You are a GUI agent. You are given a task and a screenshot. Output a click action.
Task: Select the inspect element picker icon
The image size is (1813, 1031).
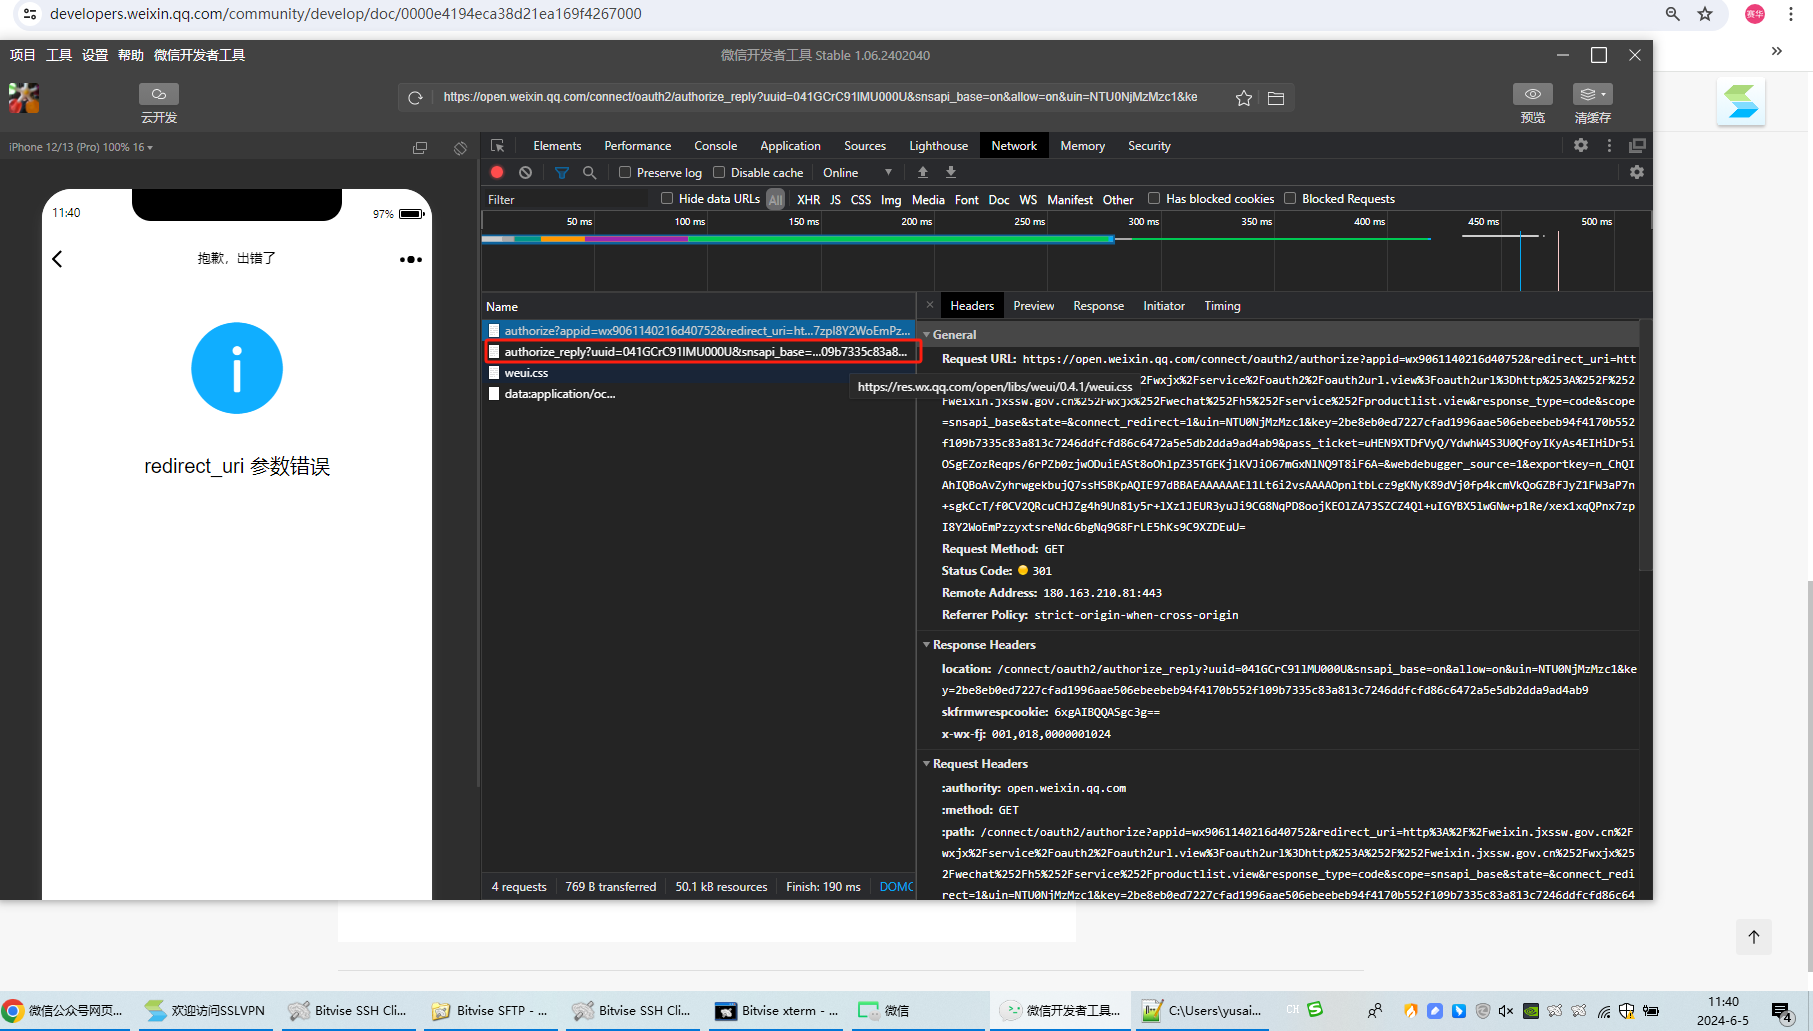[497, 146]
